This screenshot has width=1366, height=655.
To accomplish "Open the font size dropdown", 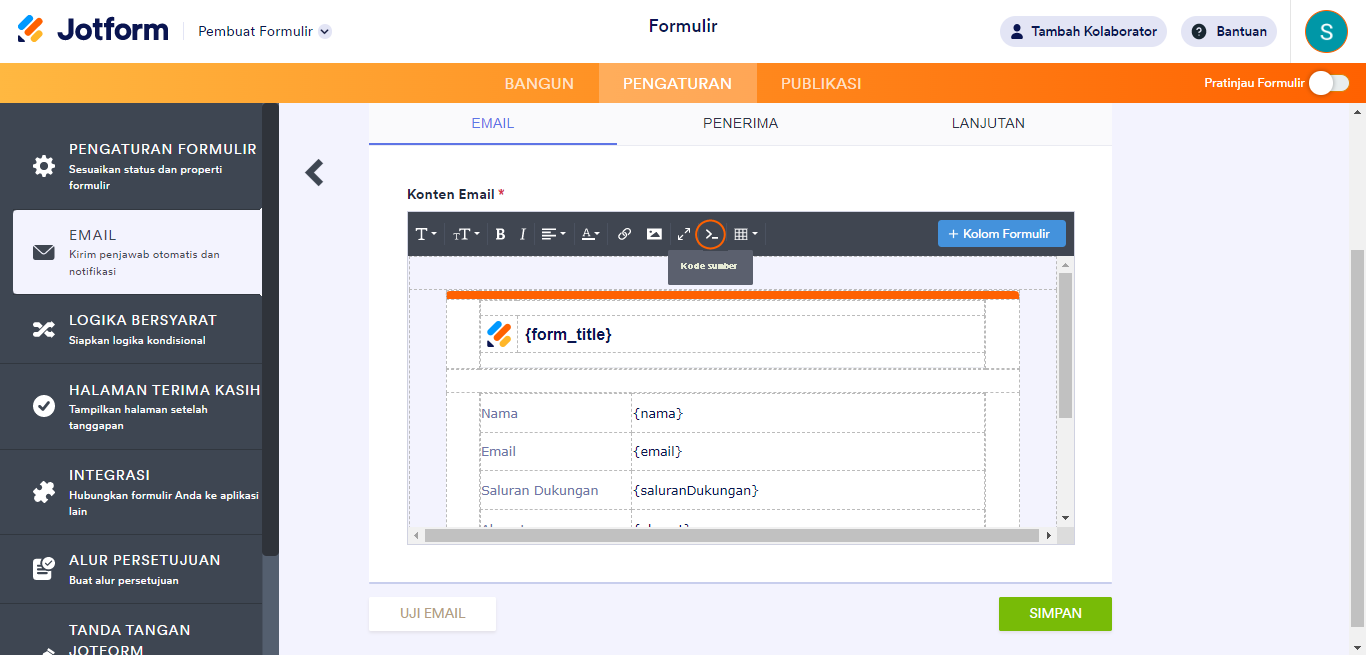I will 465,234.
